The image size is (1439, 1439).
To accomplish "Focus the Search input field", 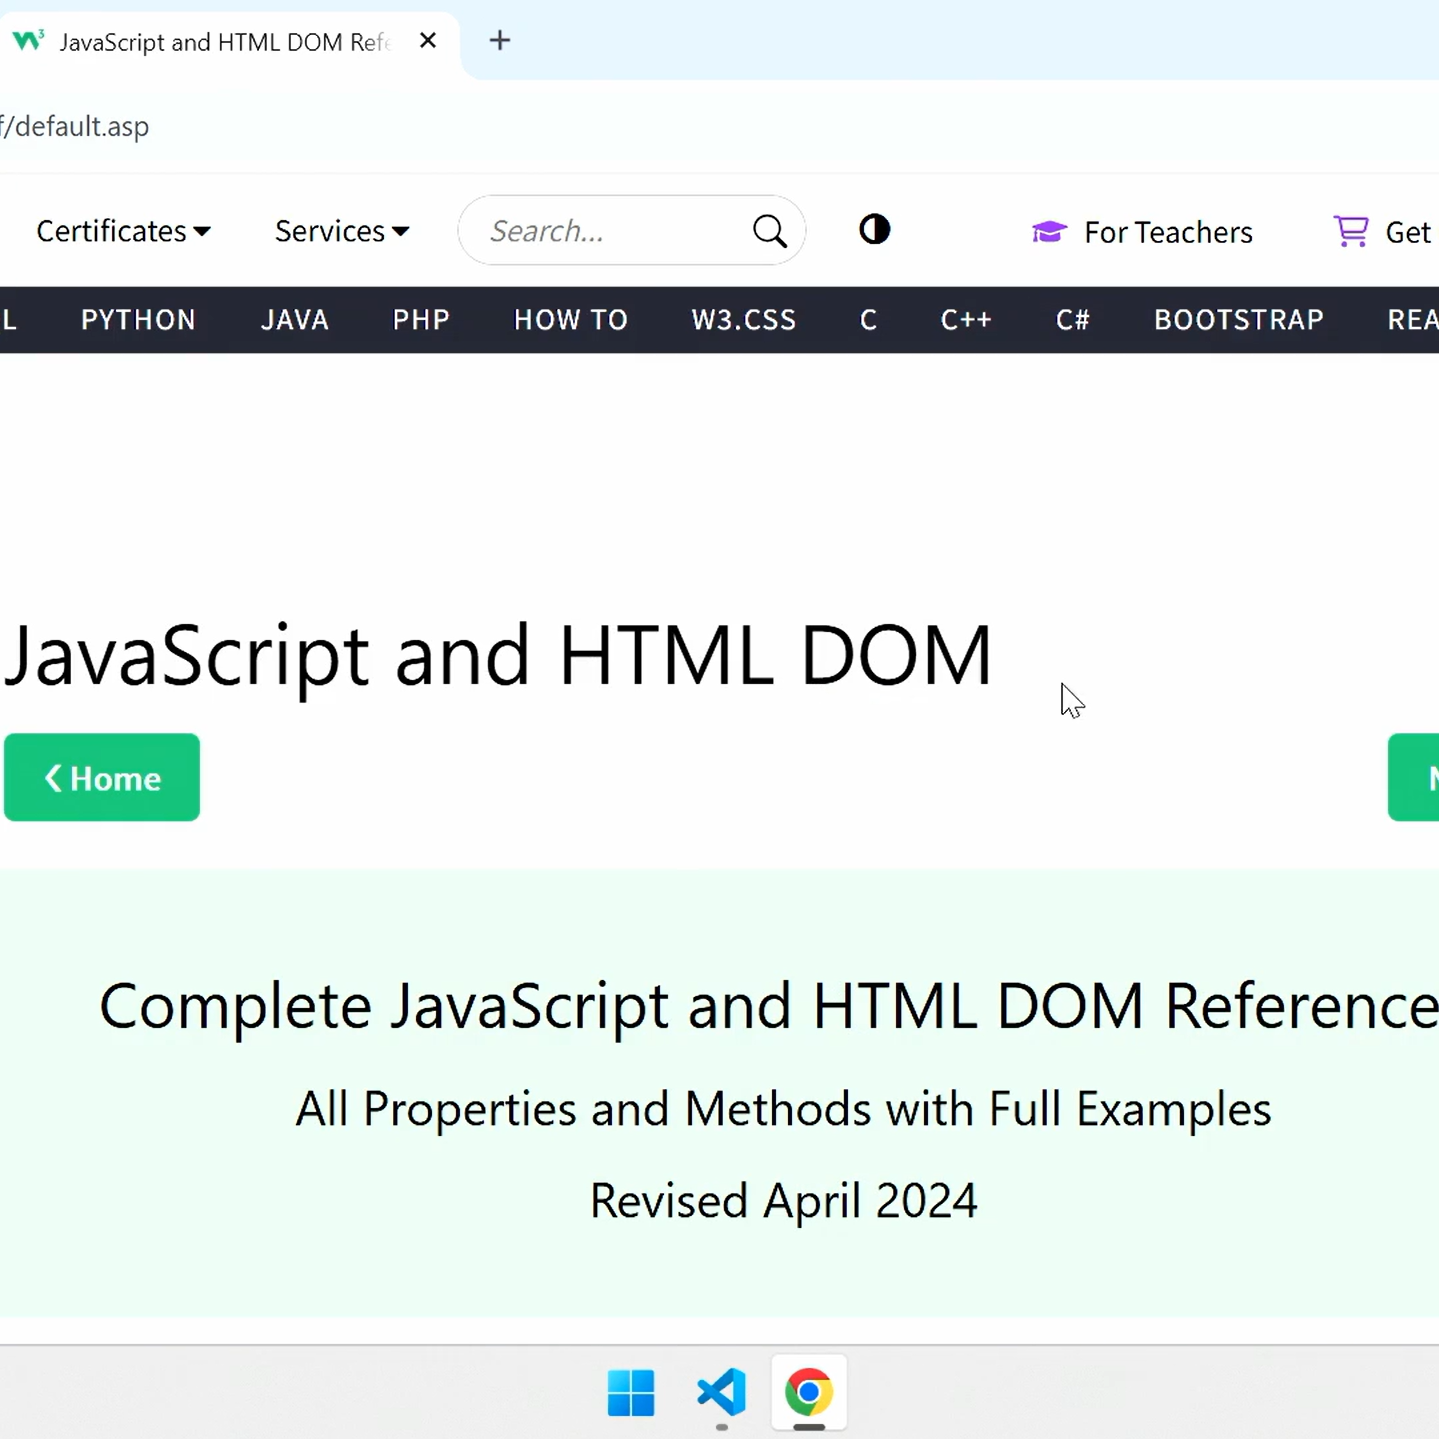I will click(610, 231).
